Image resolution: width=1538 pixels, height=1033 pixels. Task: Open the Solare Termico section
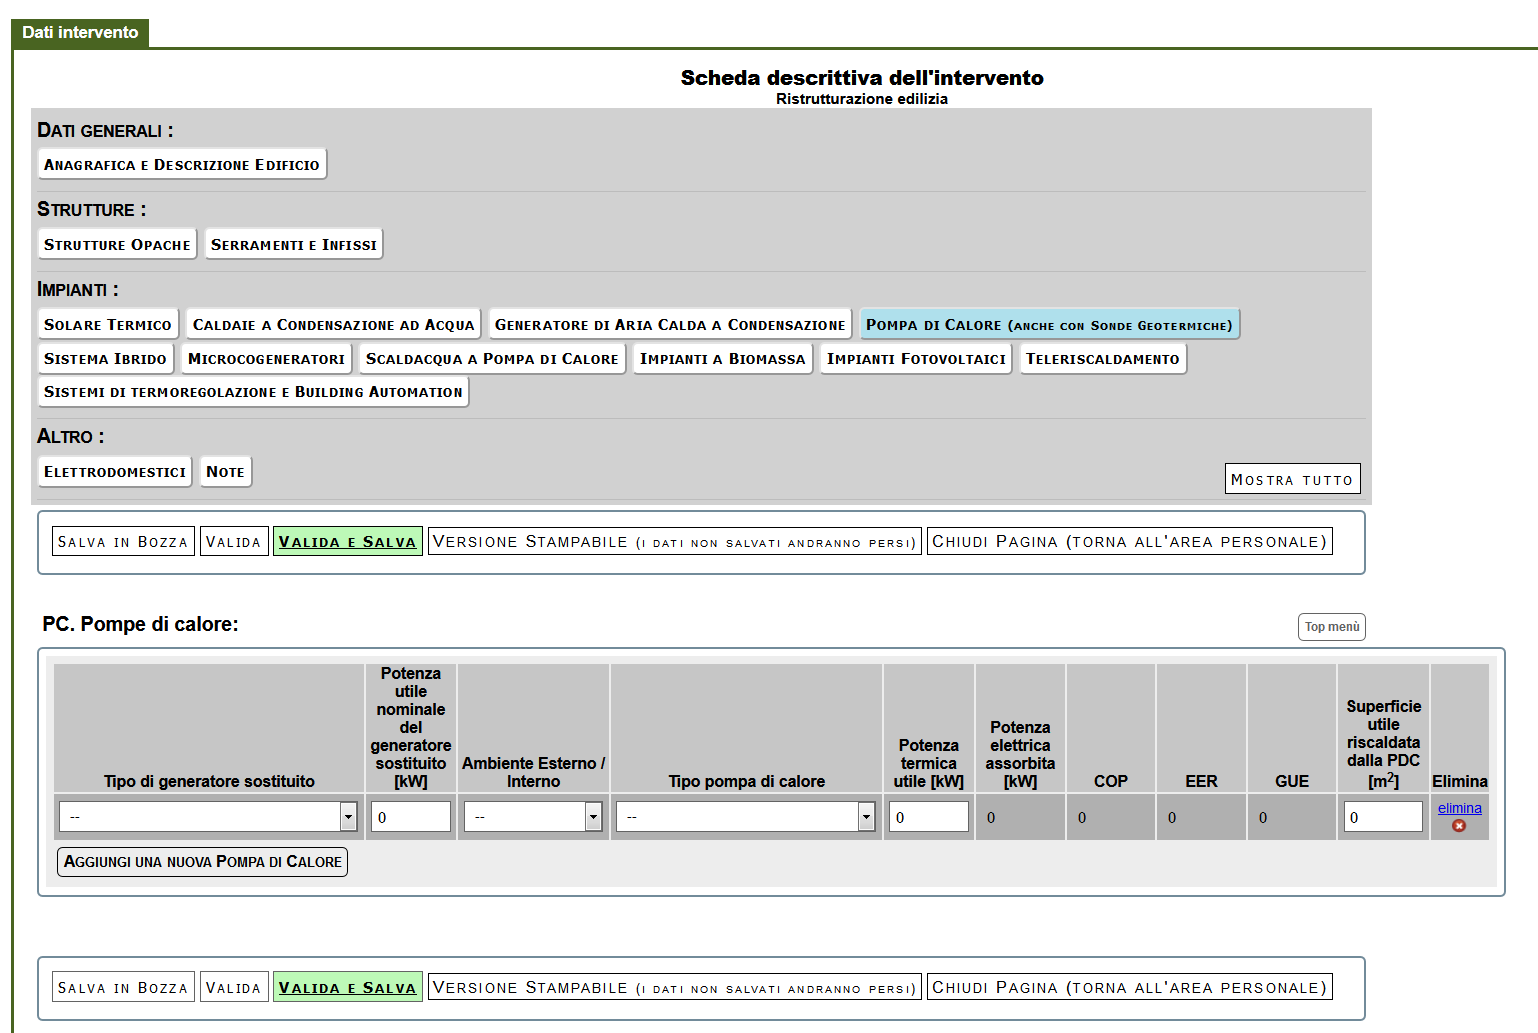click(x=108, y=325)
